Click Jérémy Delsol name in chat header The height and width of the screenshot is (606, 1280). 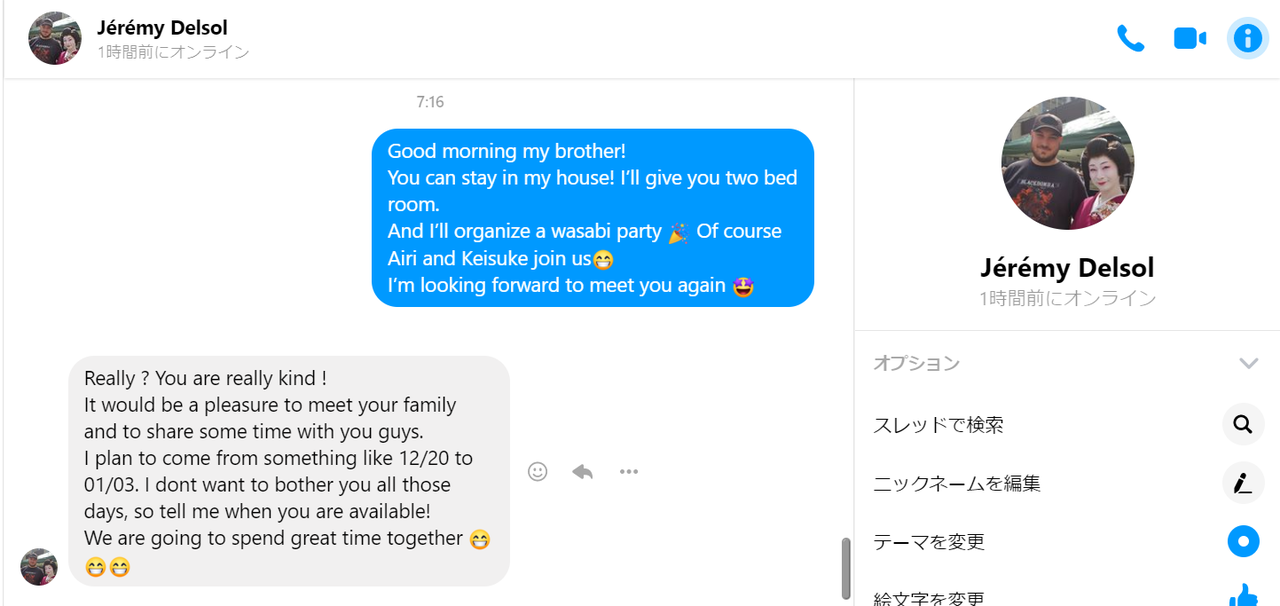point(163,27)
